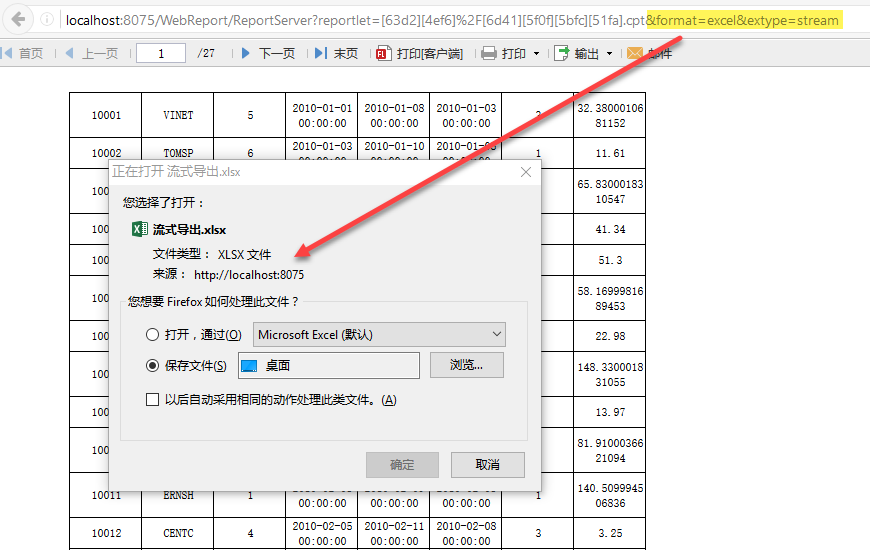Viewport: 870px width, 550px height.
Task: Click table cell 3.25
Action: pyautogui.click(x=610, y=533)
